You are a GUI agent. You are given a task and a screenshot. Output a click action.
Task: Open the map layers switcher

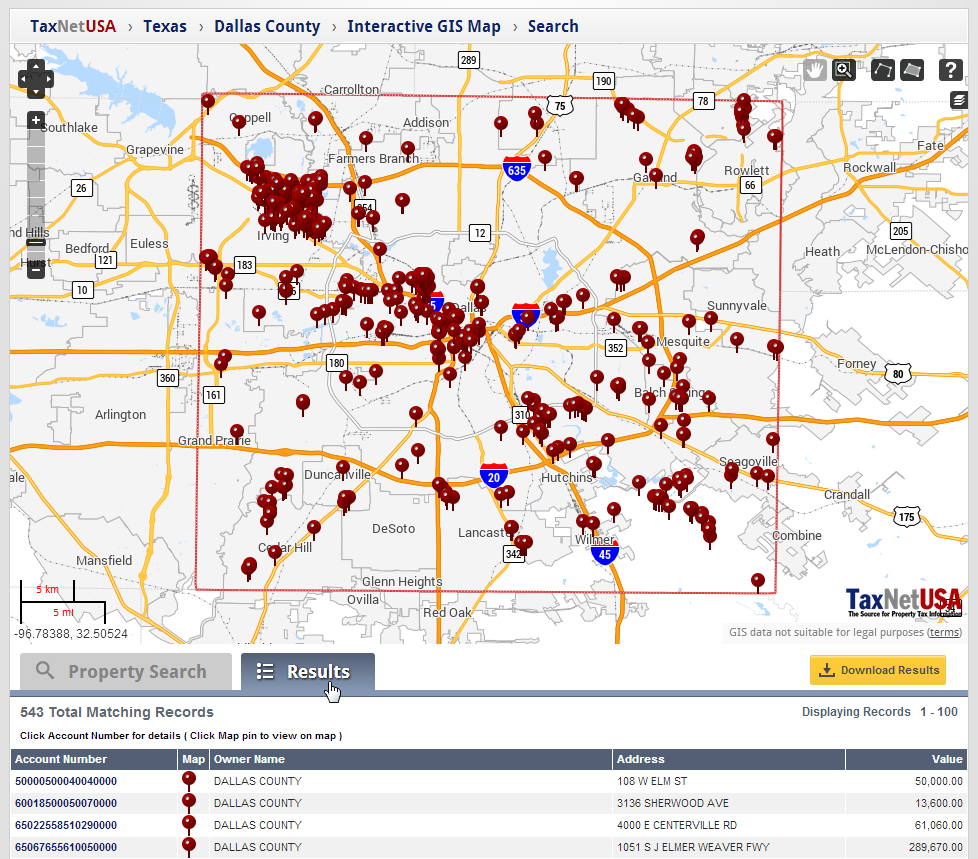[x=959, y=100]
